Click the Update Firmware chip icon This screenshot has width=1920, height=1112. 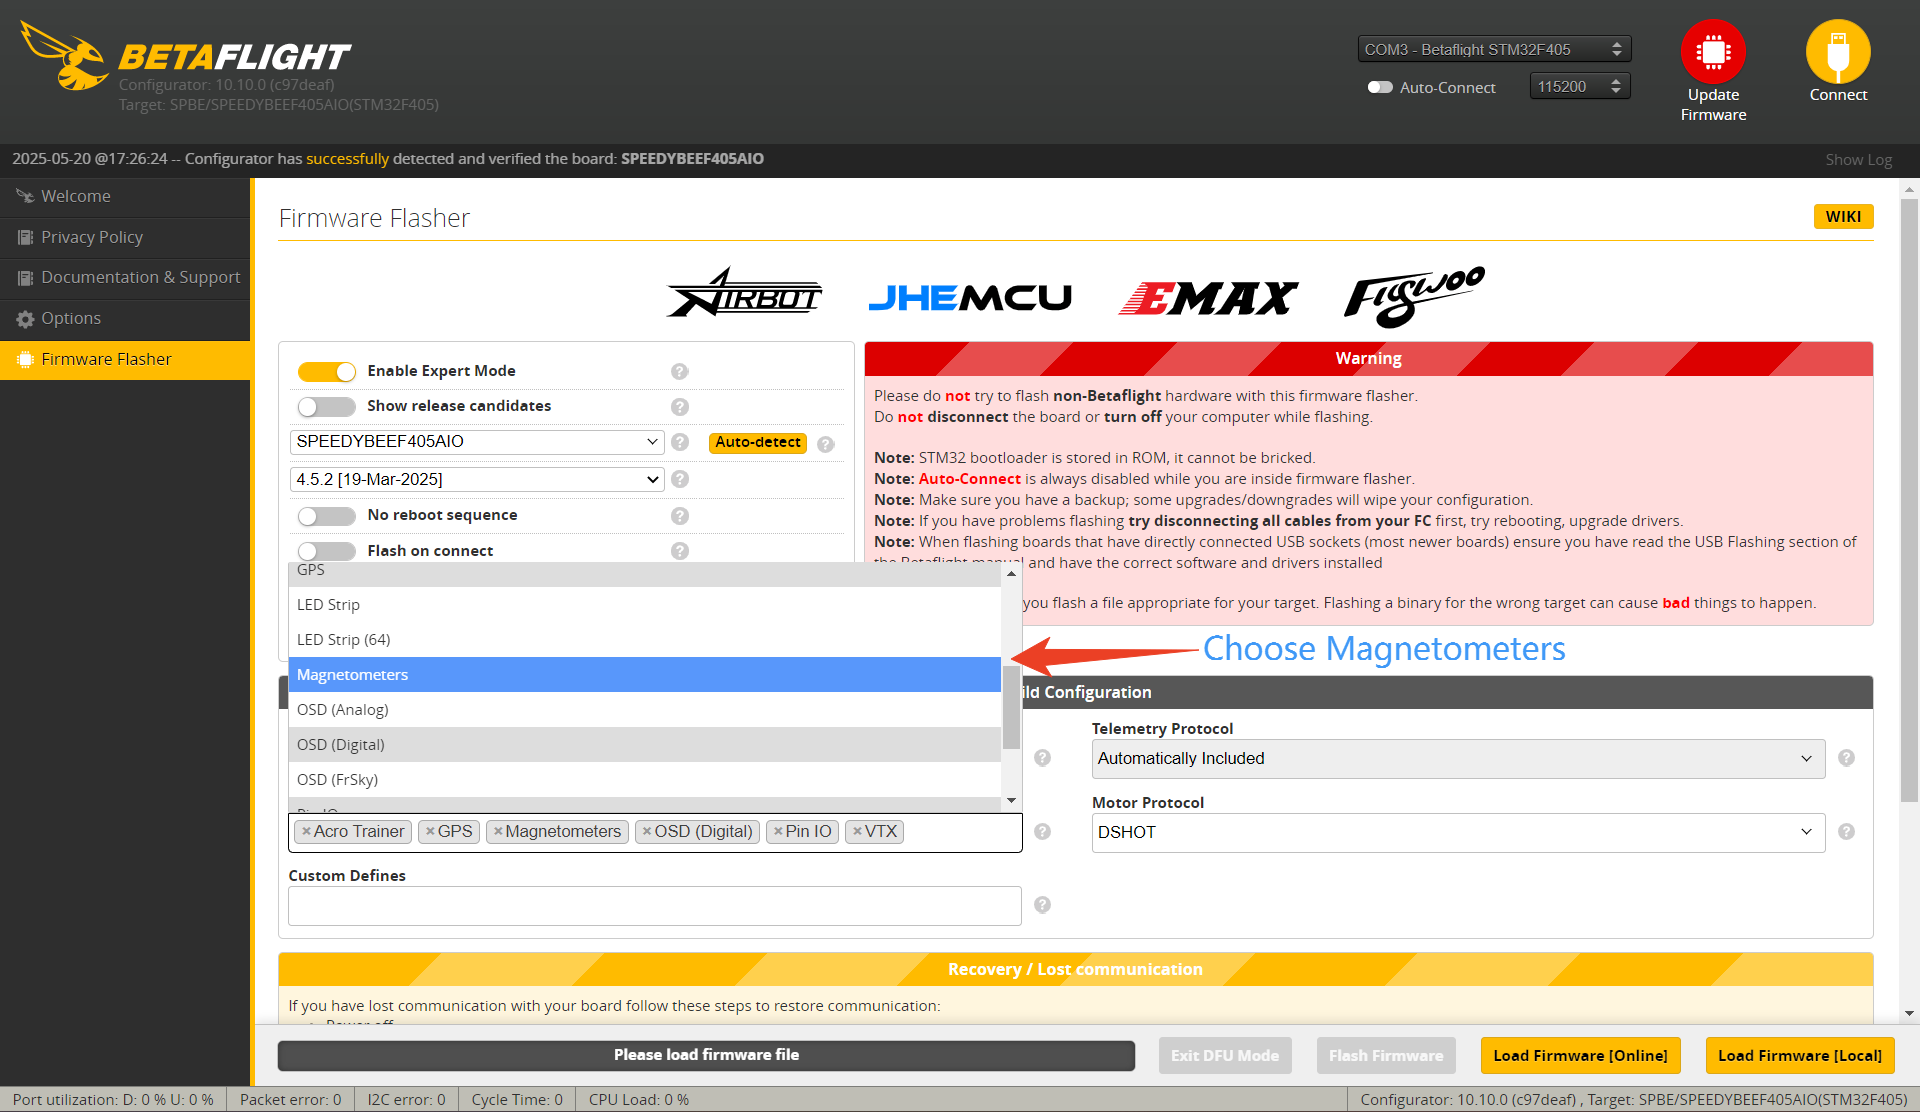point(1713,51)
